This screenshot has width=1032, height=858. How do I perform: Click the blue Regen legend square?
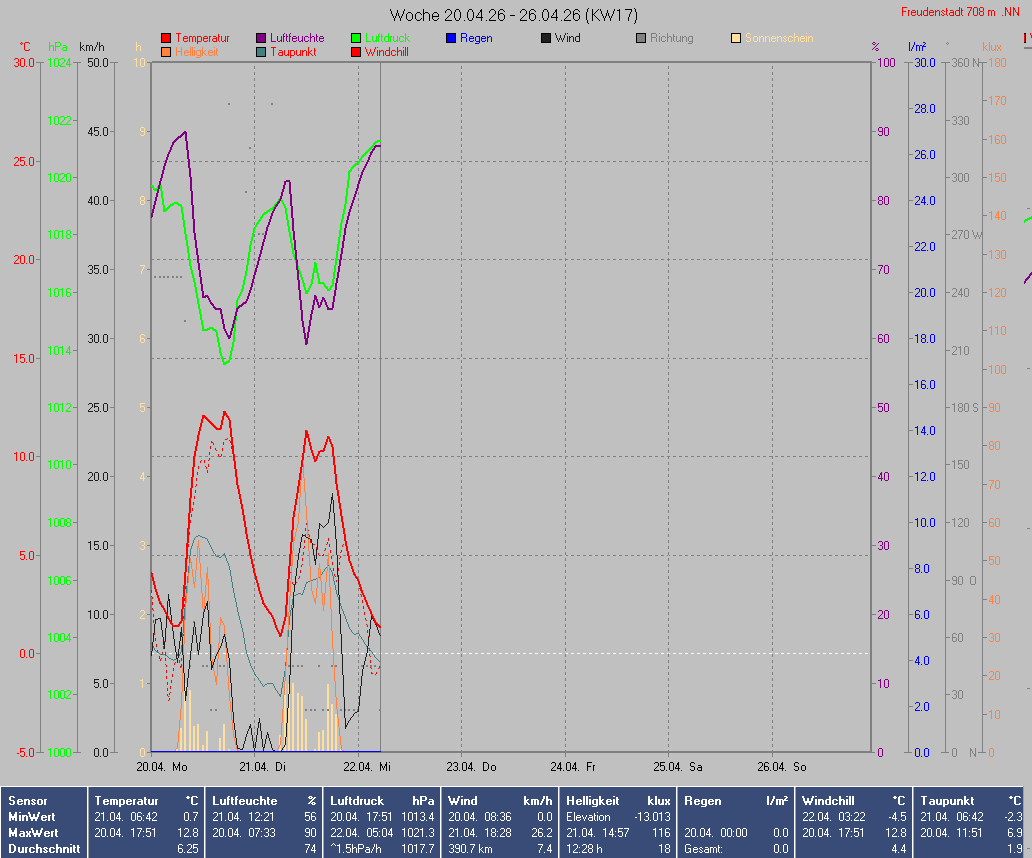click(451, 38)
